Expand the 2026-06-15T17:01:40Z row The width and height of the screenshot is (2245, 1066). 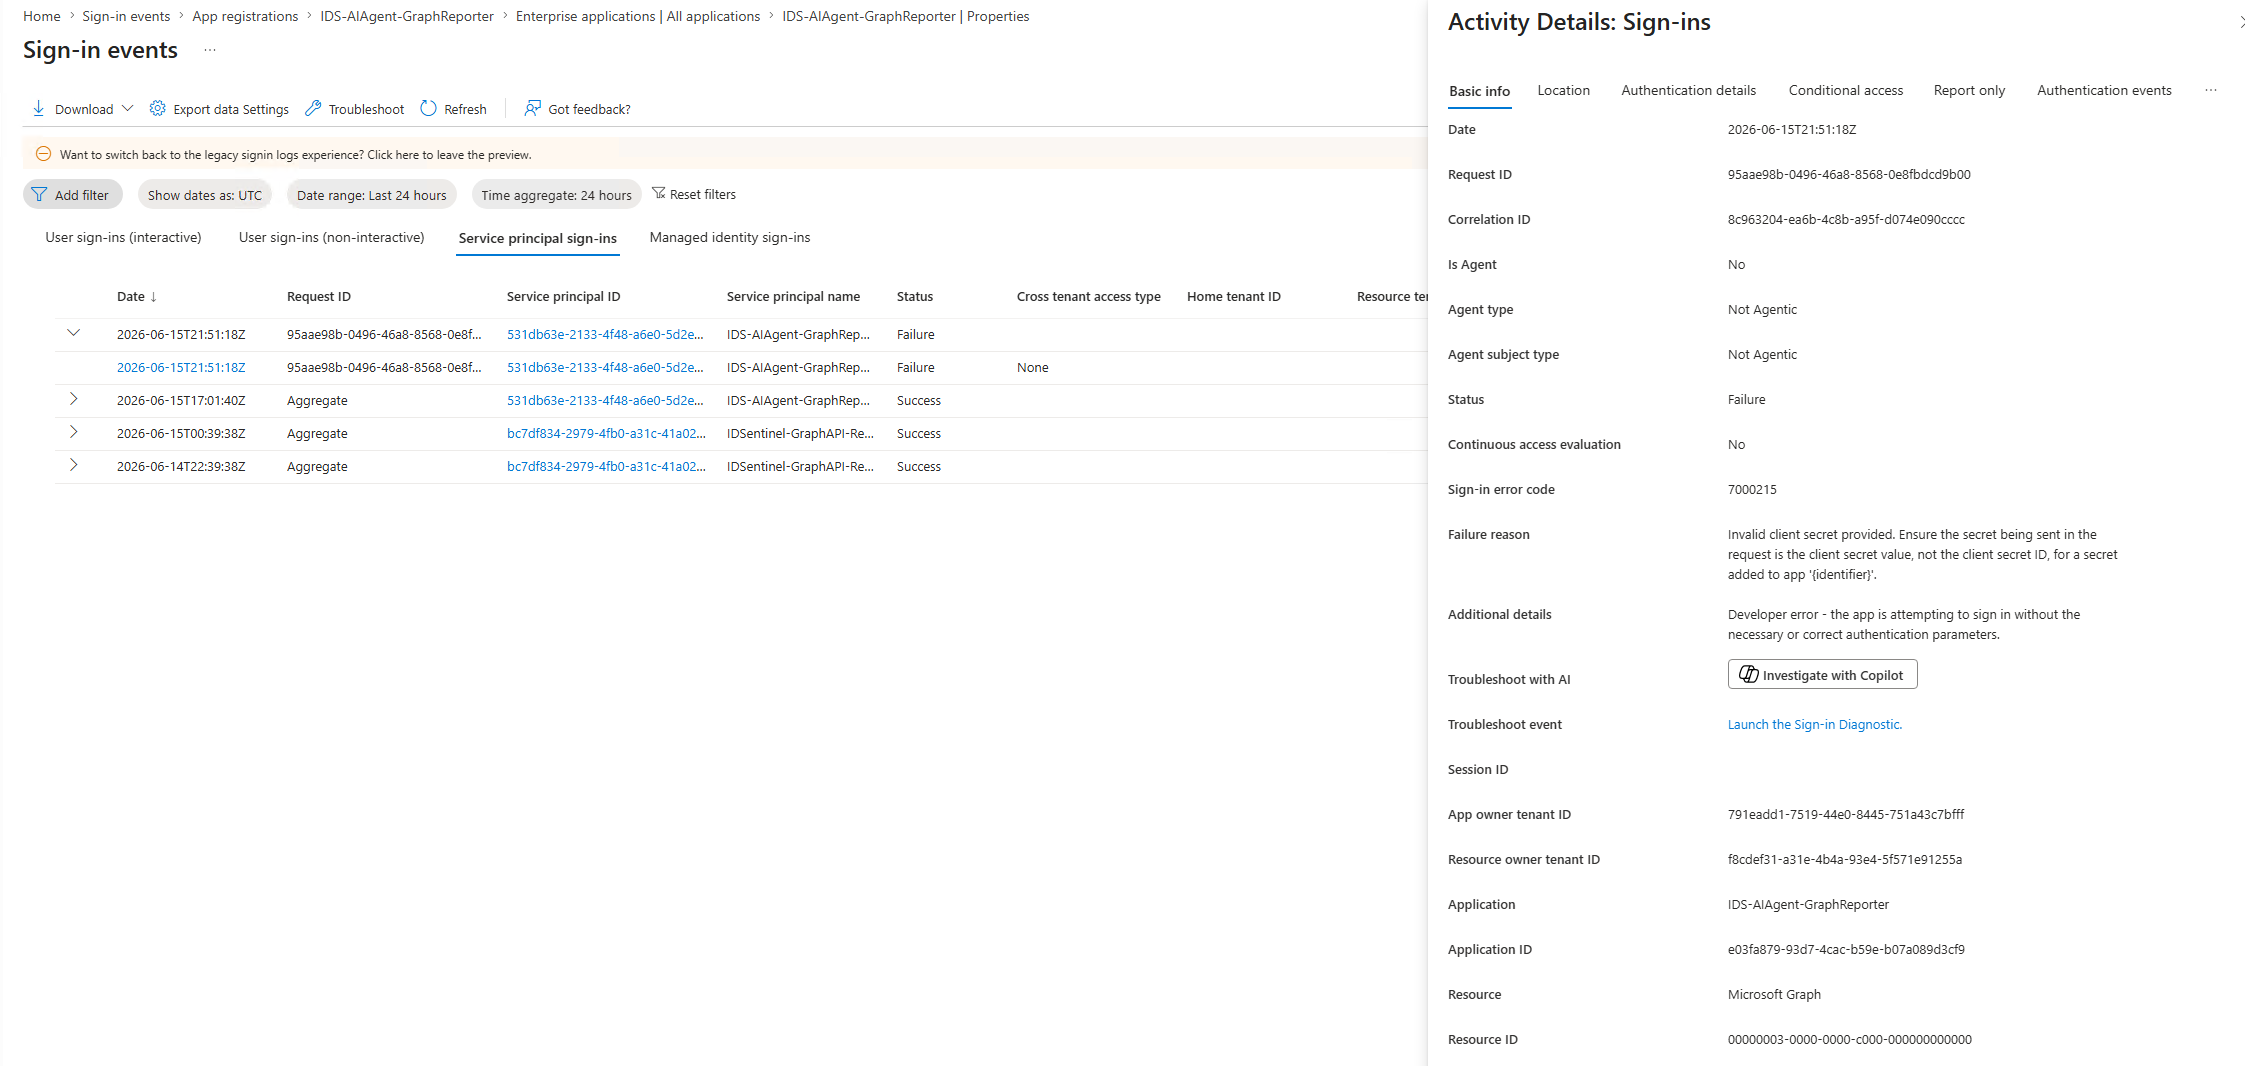(73, 399)
